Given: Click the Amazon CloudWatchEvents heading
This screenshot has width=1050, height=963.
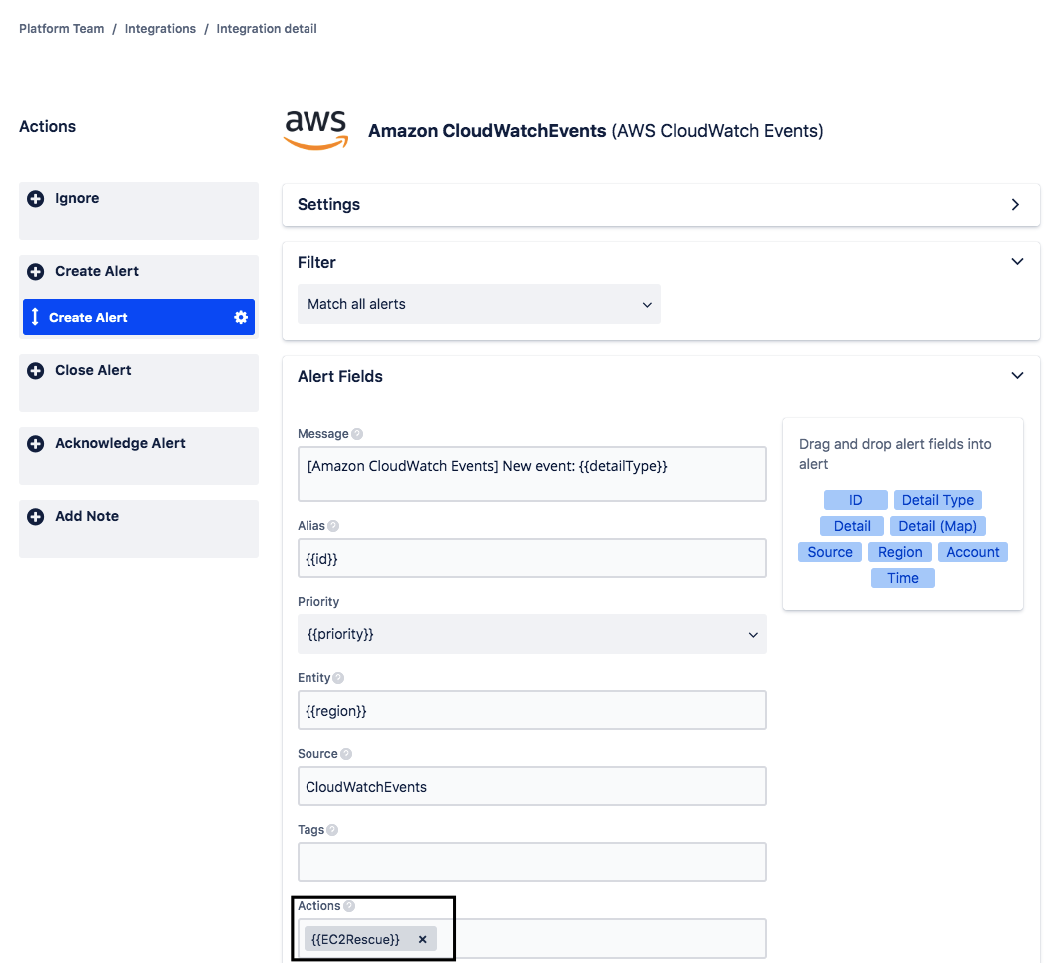Looking at the screenshot, I should point(487,131).
